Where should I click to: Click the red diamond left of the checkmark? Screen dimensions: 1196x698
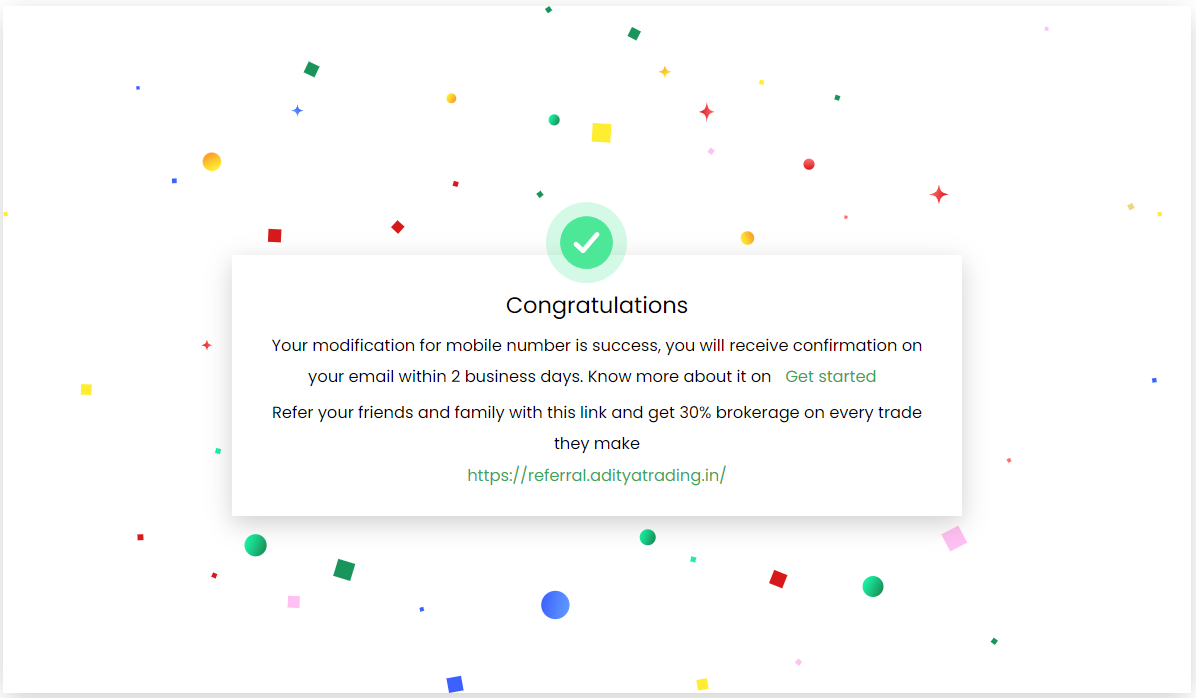[x=398, y=227]
